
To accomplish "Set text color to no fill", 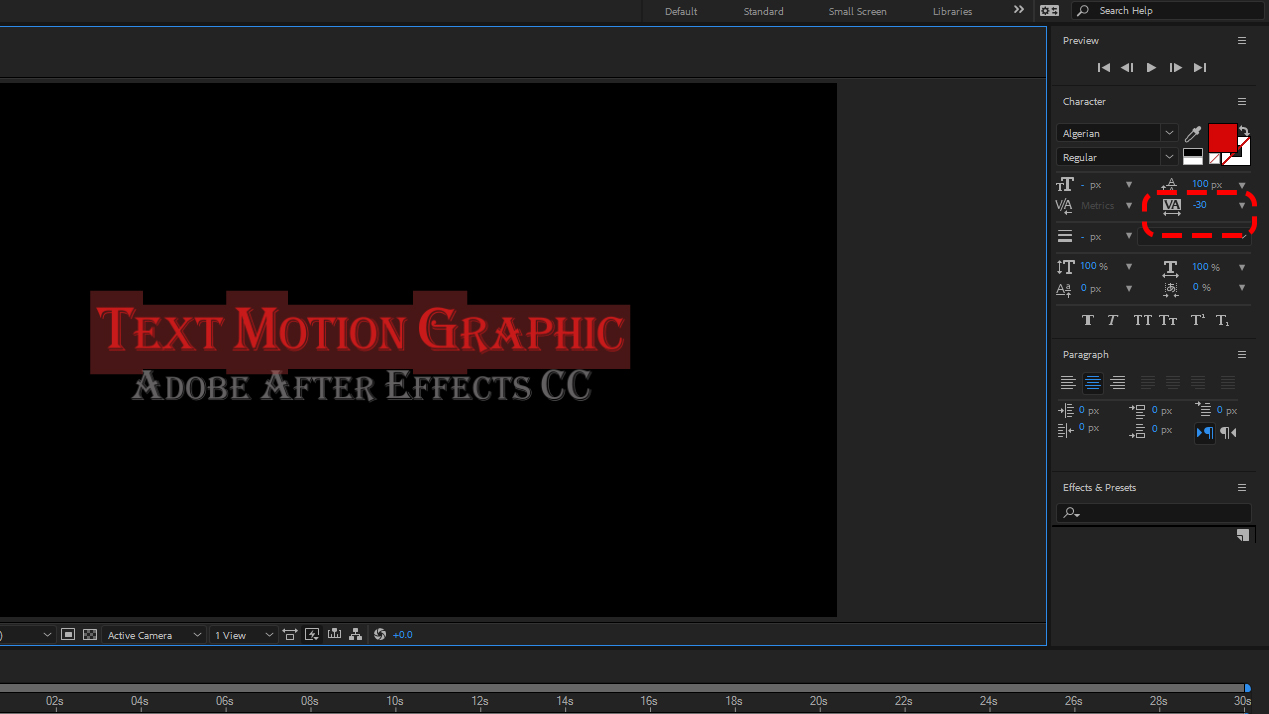I will tap(1214, 158).
